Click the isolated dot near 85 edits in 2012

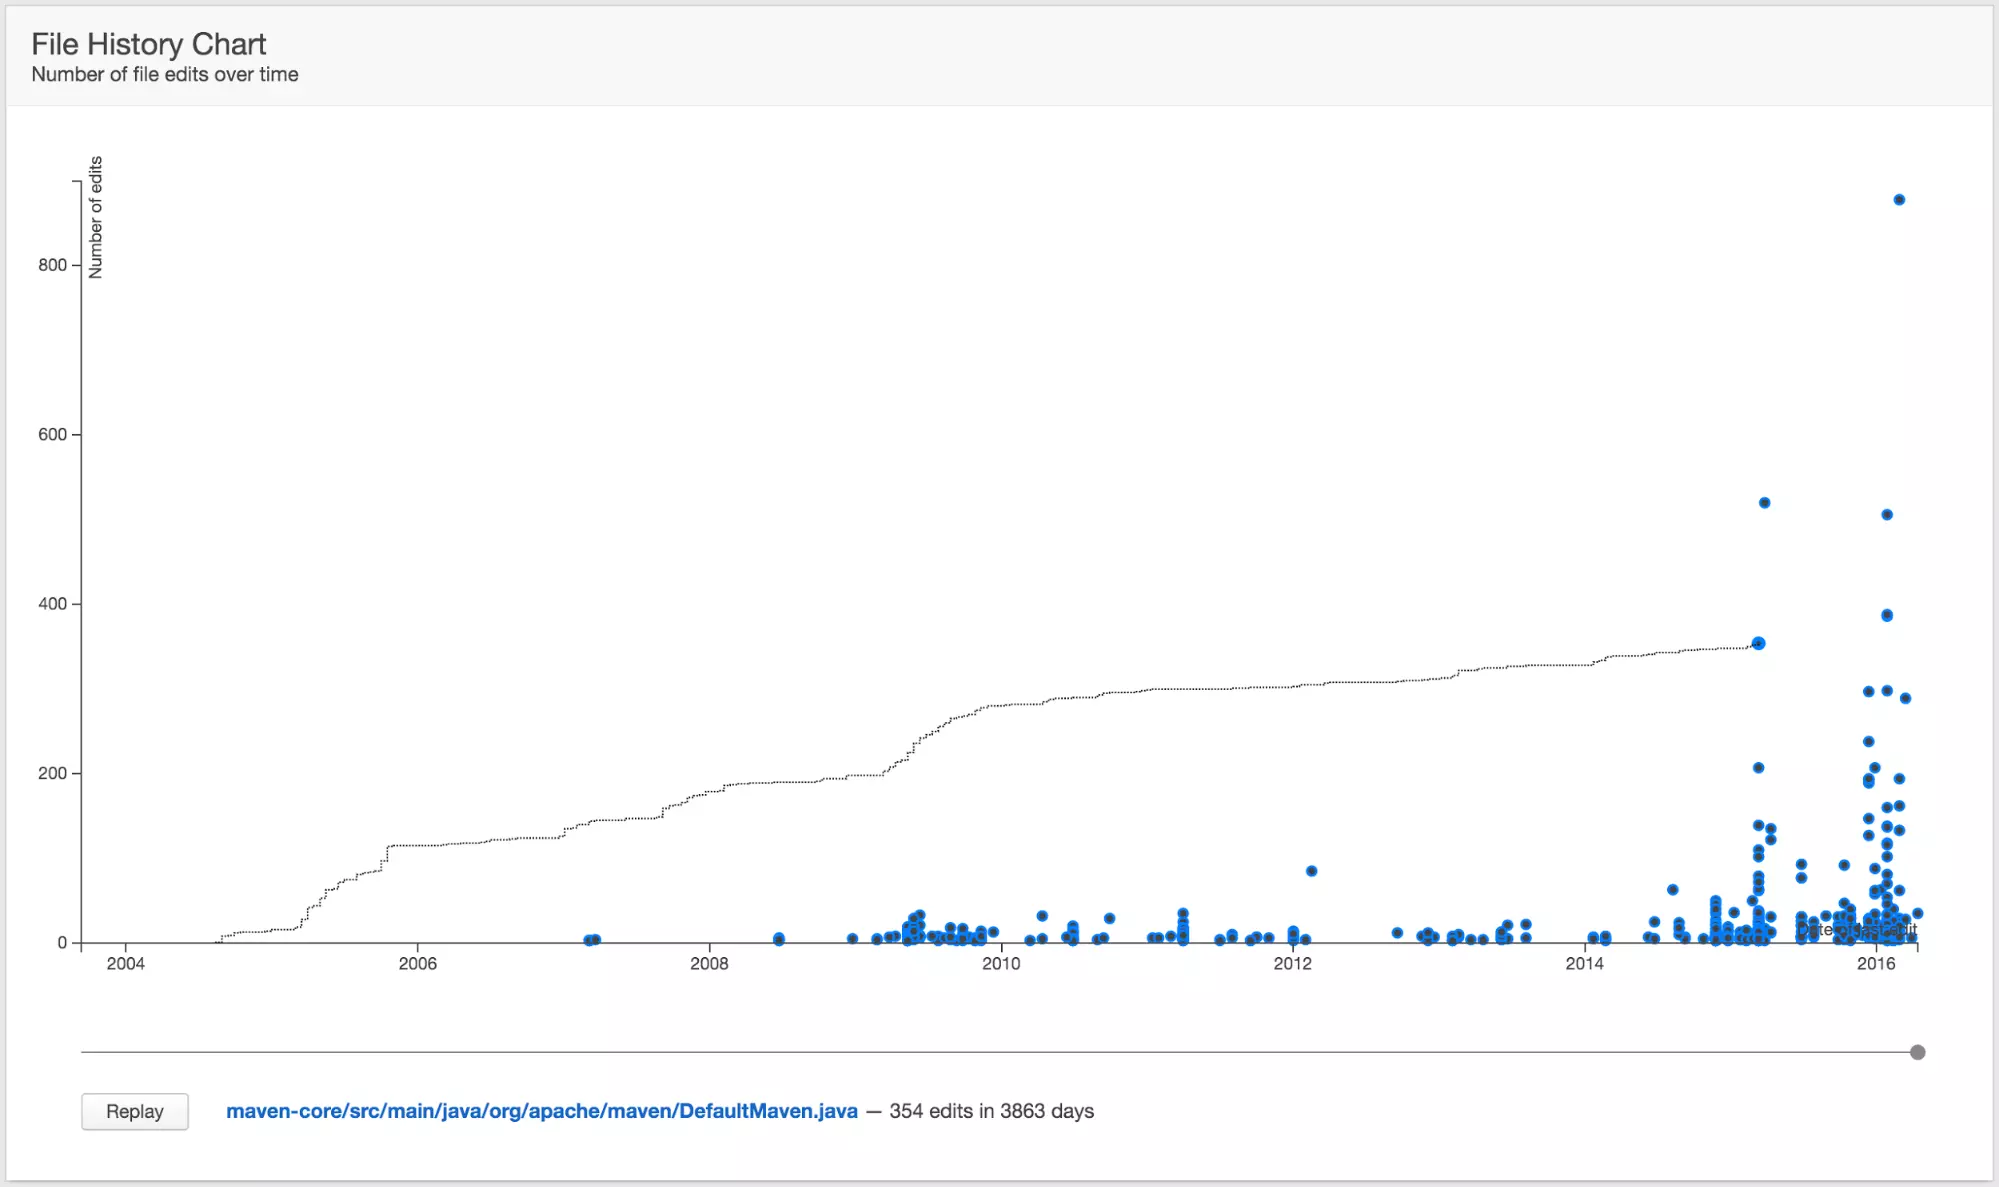pyautogui.click(x=1311, y=871)
